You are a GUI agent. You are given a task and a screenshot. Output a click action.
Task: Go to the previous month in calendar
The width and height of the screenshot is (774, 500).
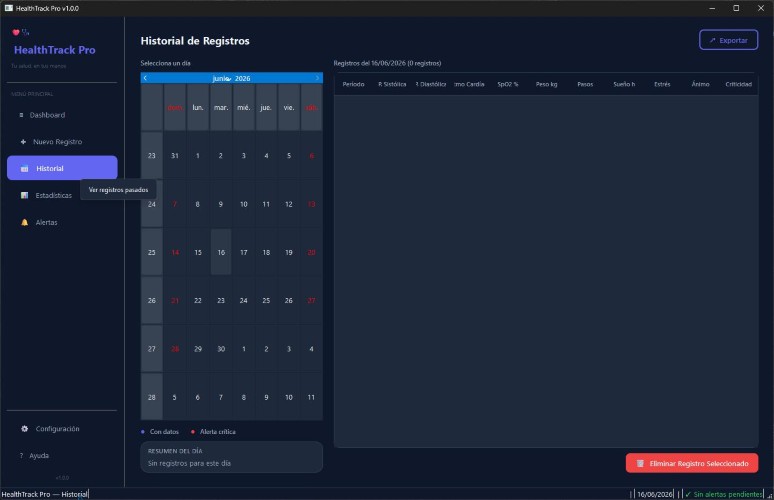coord(145,78)
